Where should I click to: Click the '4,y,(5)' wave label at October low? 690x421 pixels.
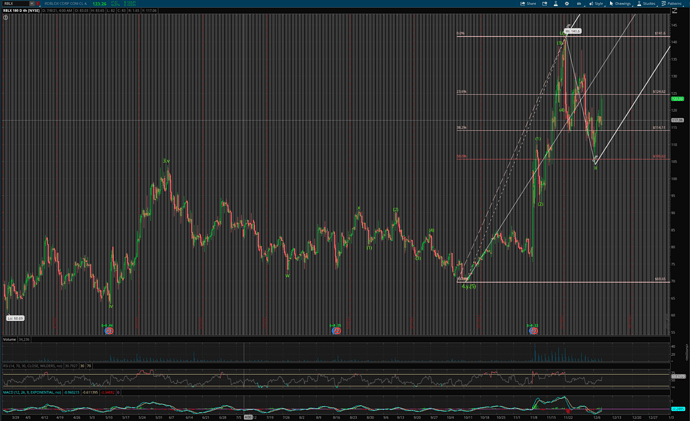(x=469, y=286)
